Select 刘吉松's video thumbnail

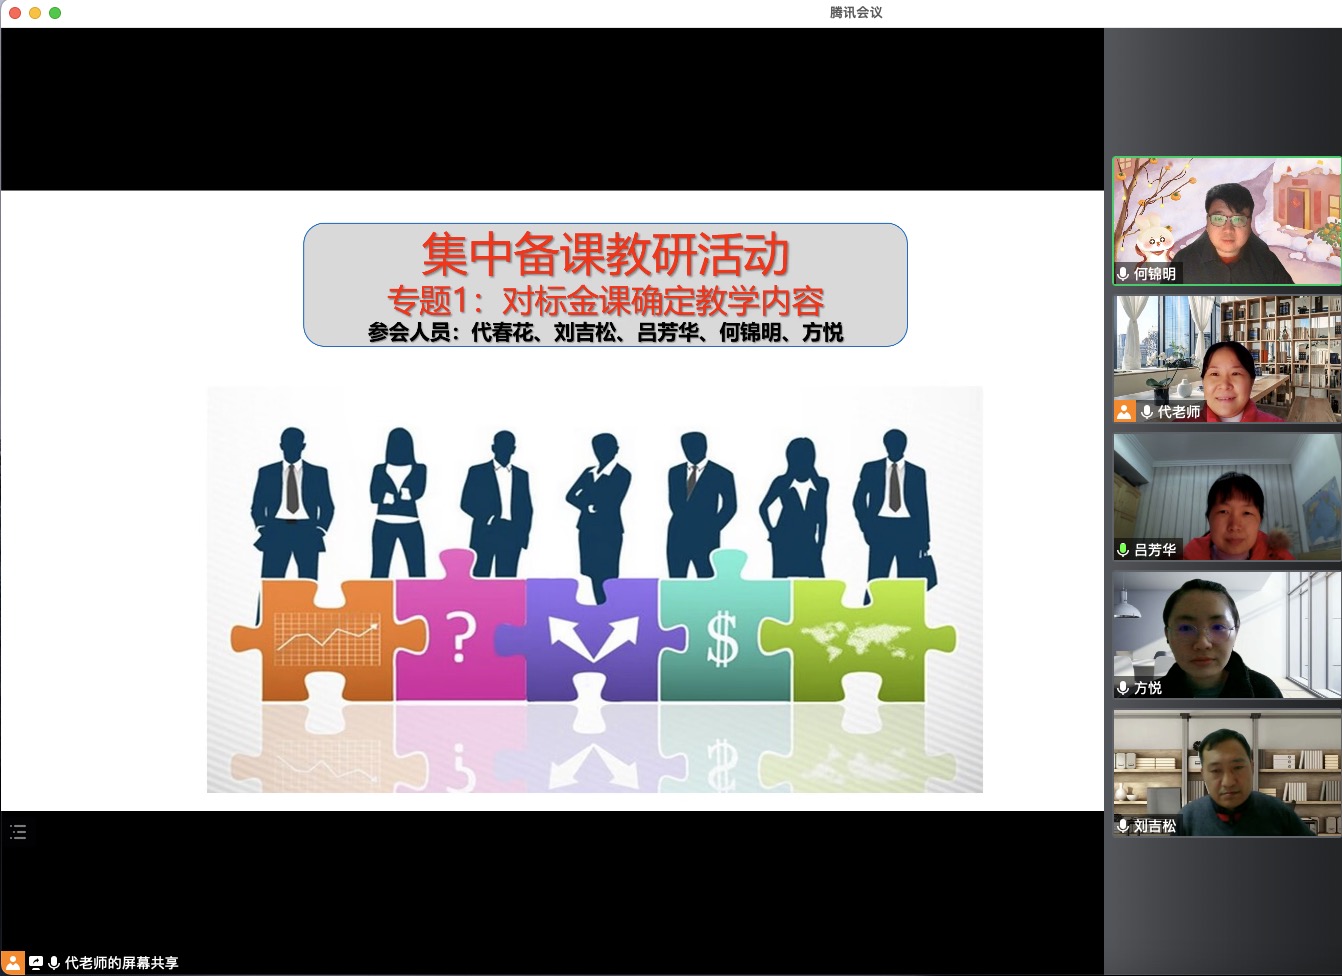1226,772
